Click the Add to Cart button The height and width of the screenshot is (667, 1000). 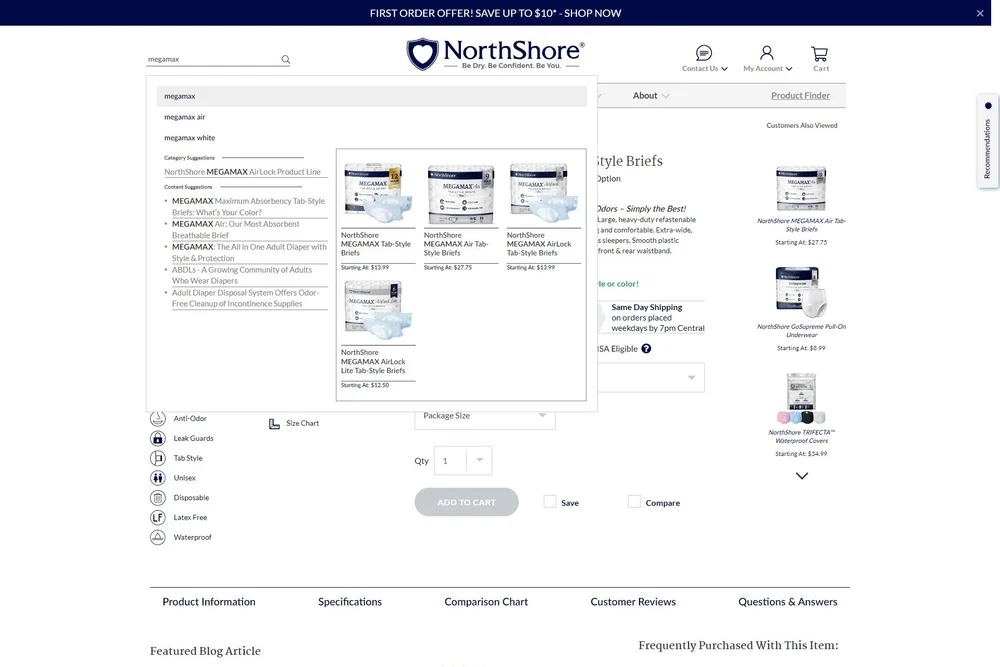pyautogui.click(x=466, y=502)
